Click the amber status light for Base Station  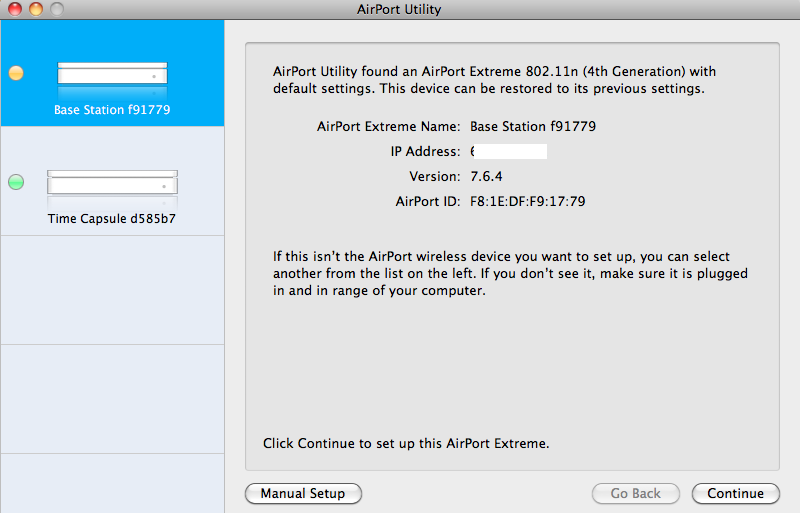click(16, 73)
